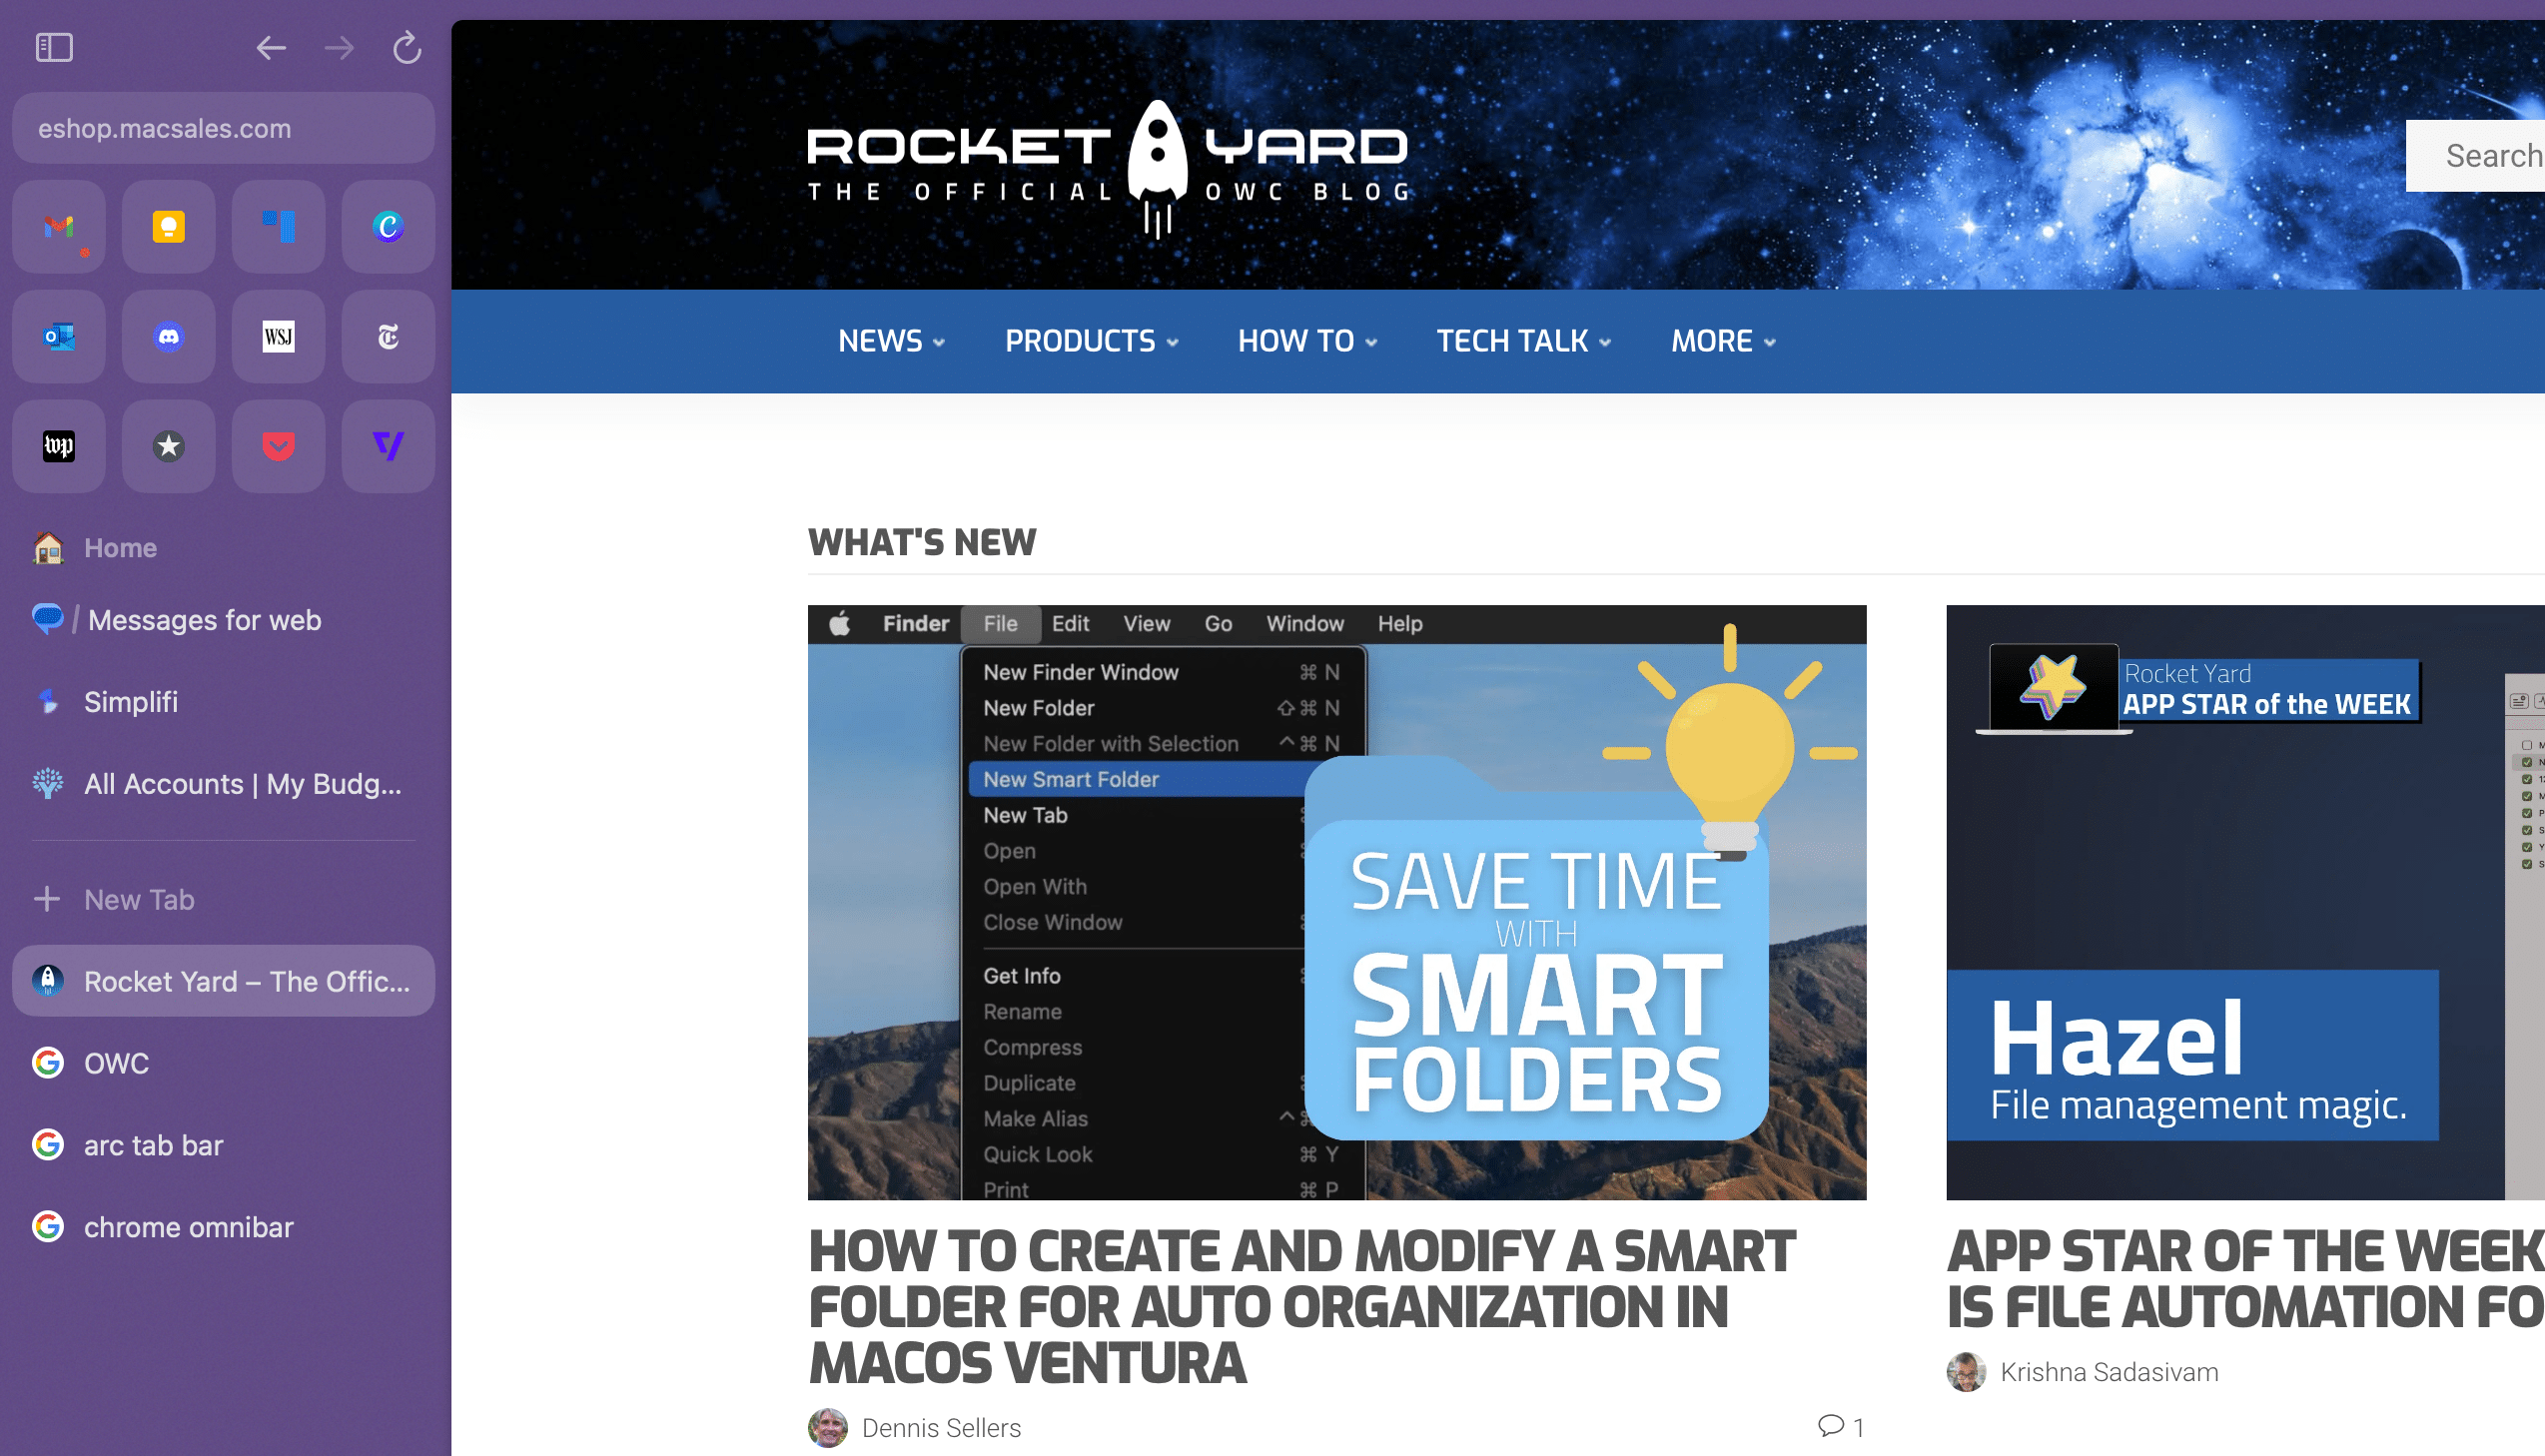Image resolution: width=2545 pixels, height=1456 pixels.
Task: Toggle the sidebar visibility icon
Action: (54, 47)
